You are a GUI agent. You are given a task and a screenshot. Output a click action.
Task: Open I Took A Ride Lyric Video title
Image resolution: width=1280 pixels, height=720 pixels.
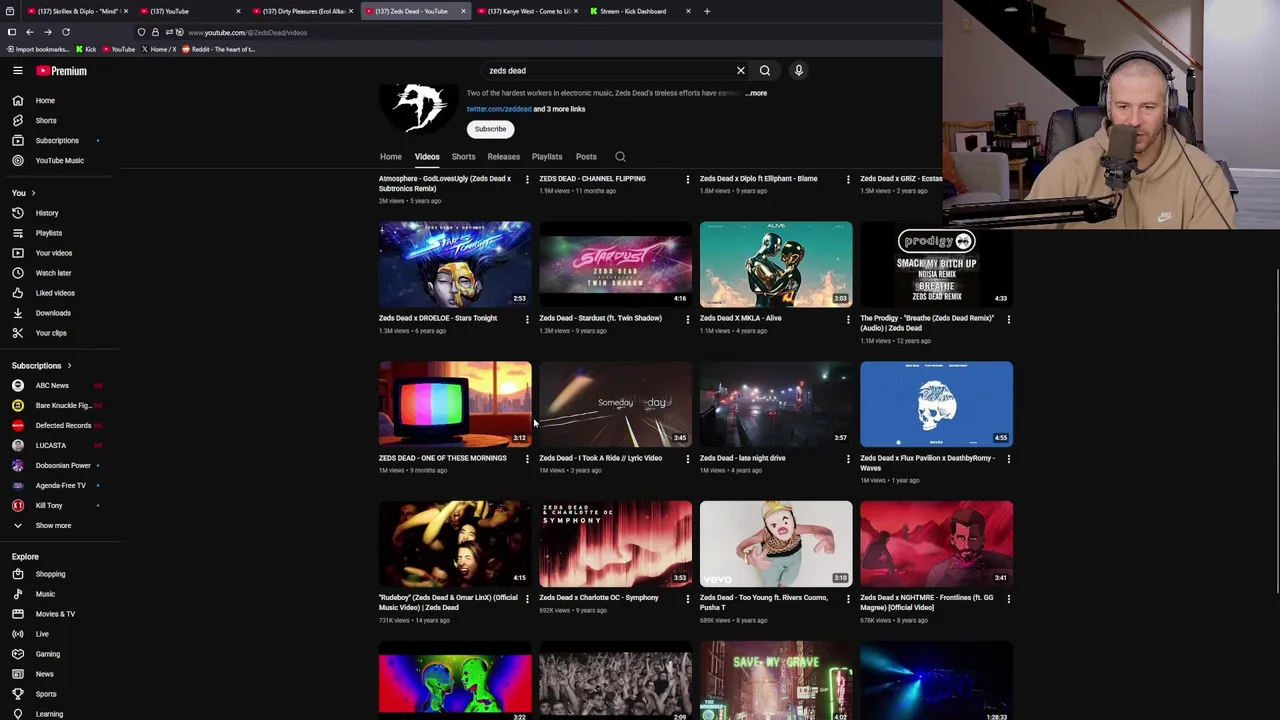600,458
